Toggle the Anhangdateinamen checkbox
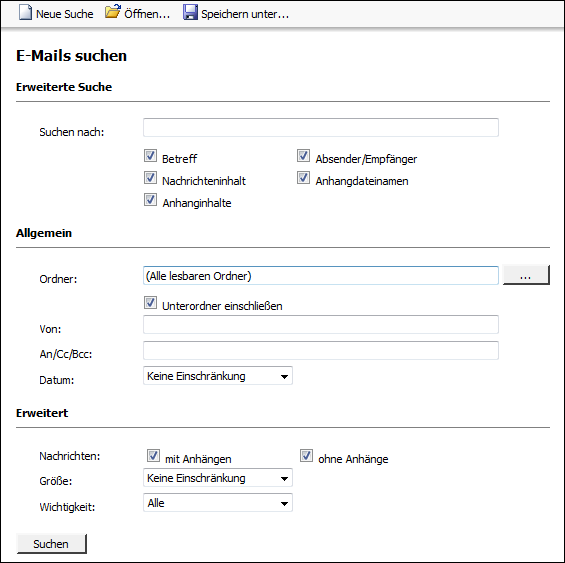The height and width of the screenshot is (563, 565). tap(303, 178)
